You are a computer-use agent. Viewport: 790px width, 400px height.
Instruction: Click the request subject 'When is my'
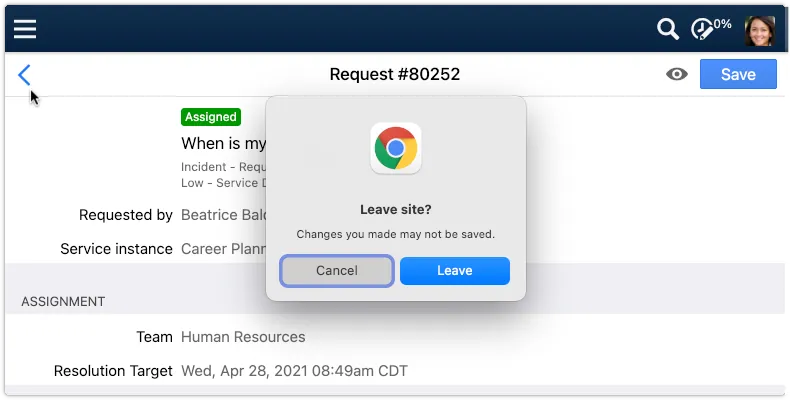click(x=223, y=144)
